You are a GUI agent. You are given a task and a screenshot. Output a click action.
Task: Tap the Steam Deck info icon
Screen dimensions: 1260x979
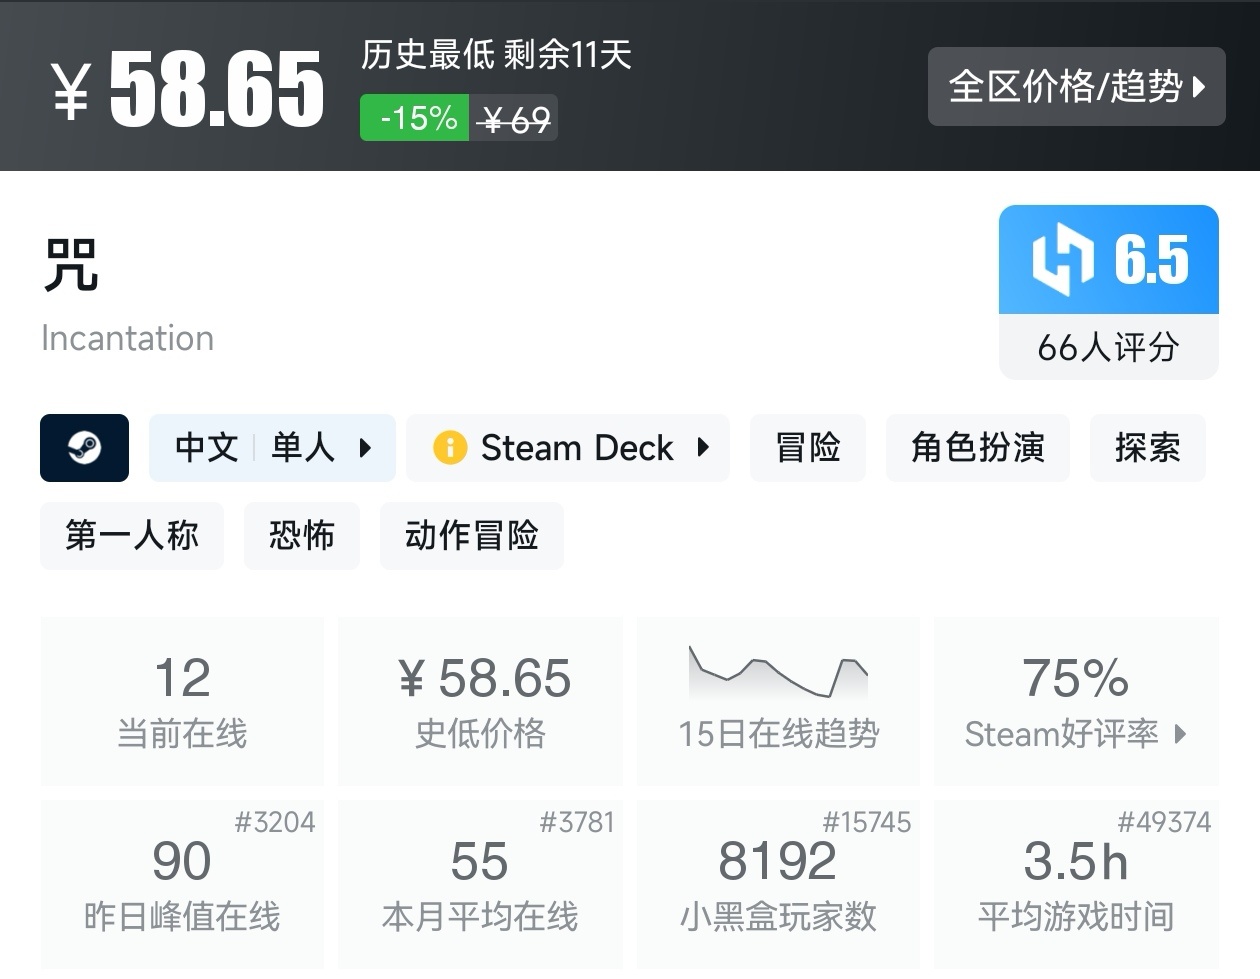tap(449, 448)
